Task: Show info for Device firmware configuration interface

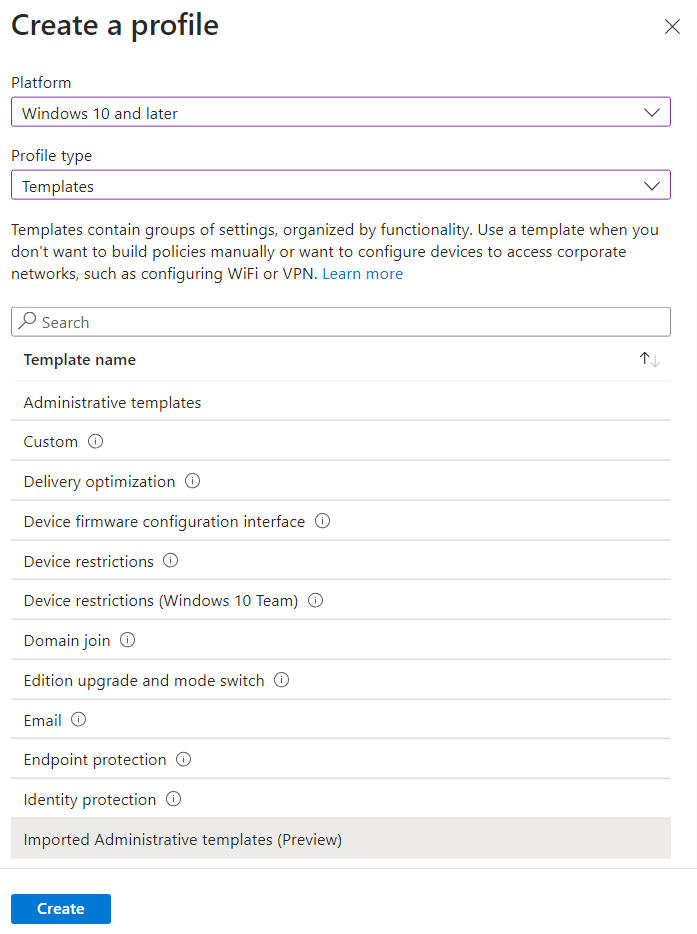Action: point(322,521)
